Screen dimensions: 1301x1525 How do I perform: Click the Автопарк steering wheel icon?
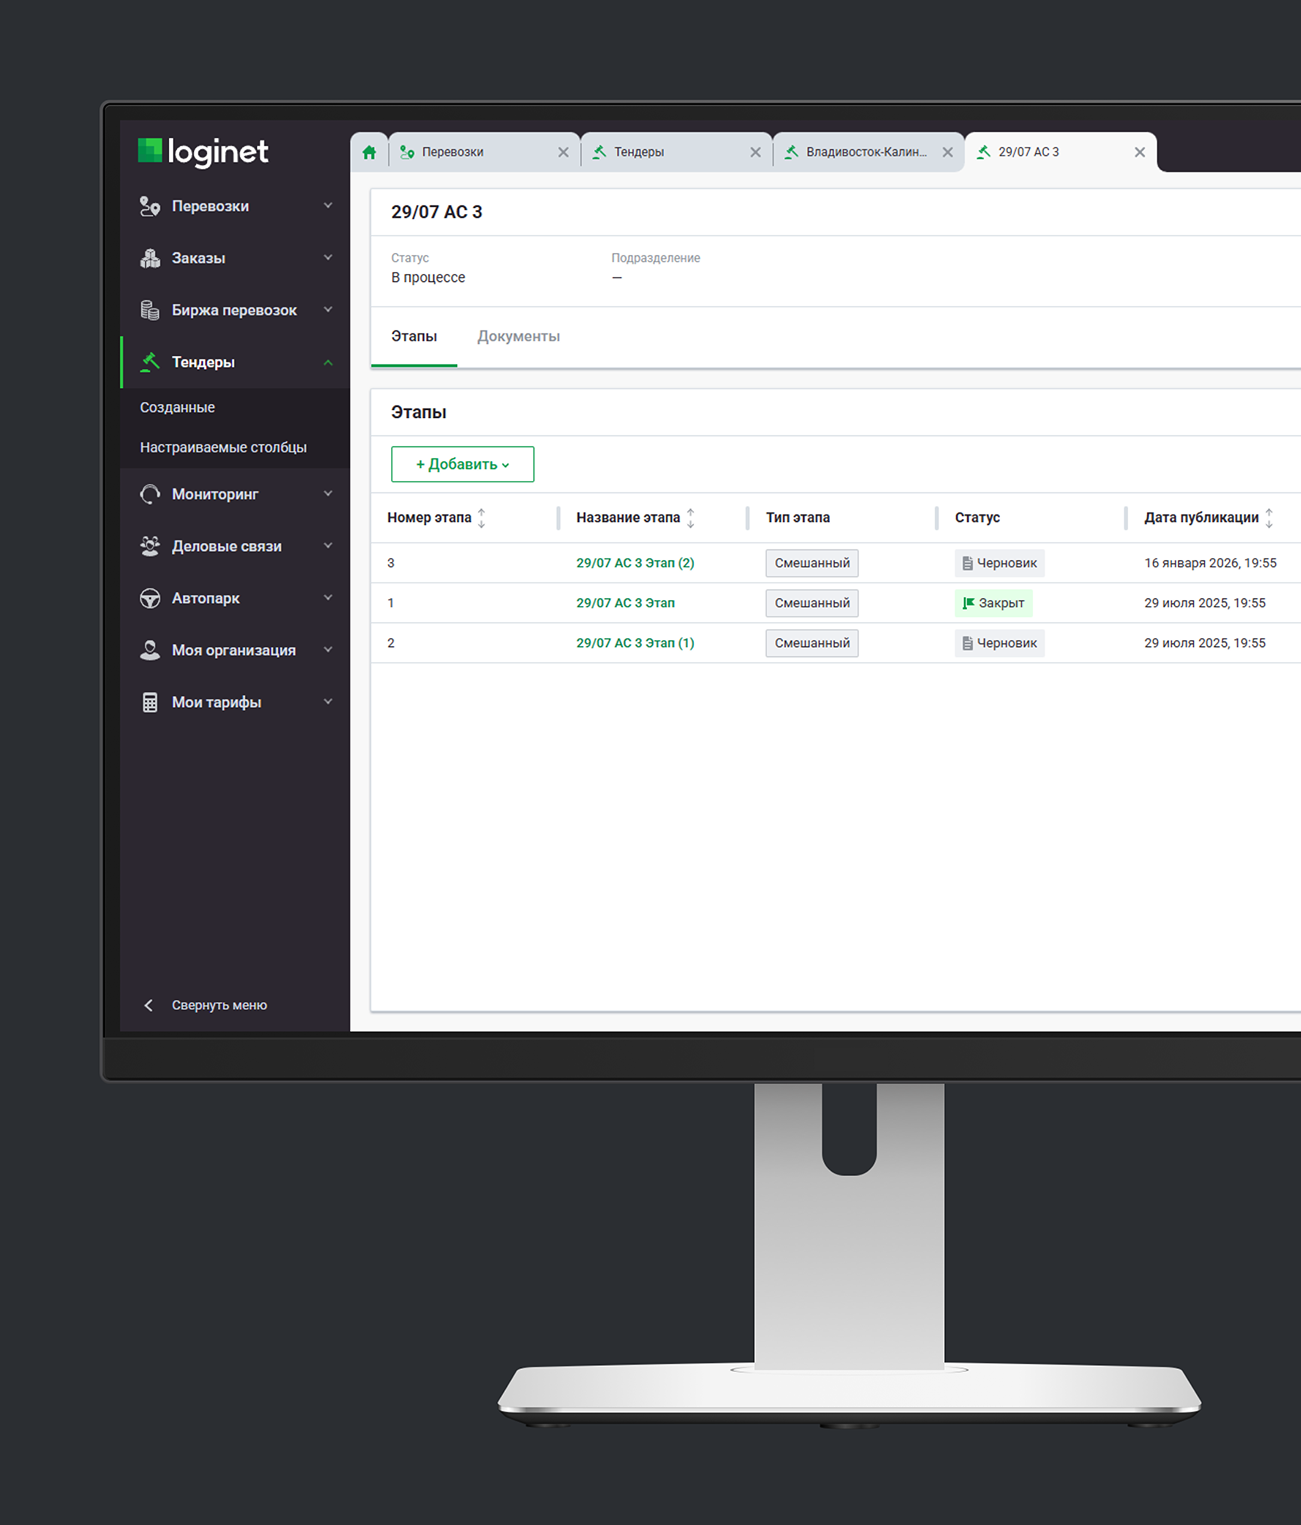[150, 598]
